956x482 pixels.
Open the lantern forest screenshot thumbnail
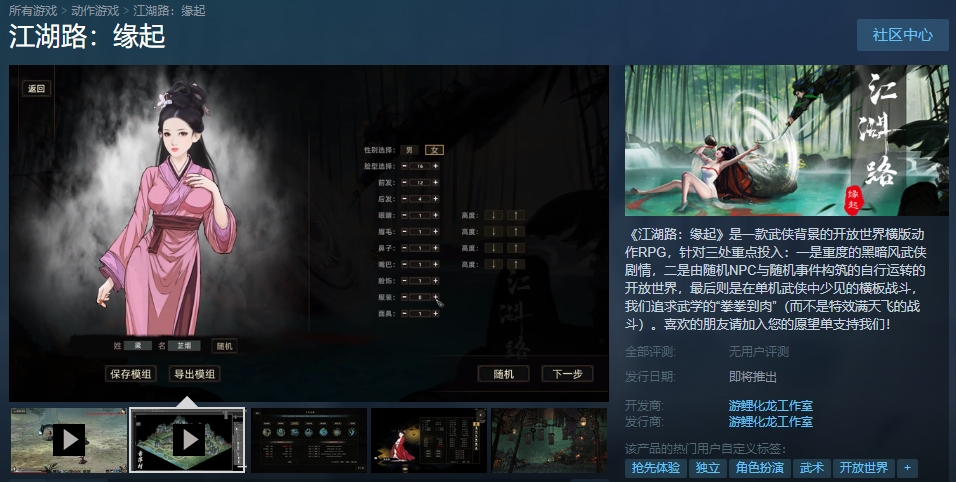pyautogui.click(x=549, y=440)
